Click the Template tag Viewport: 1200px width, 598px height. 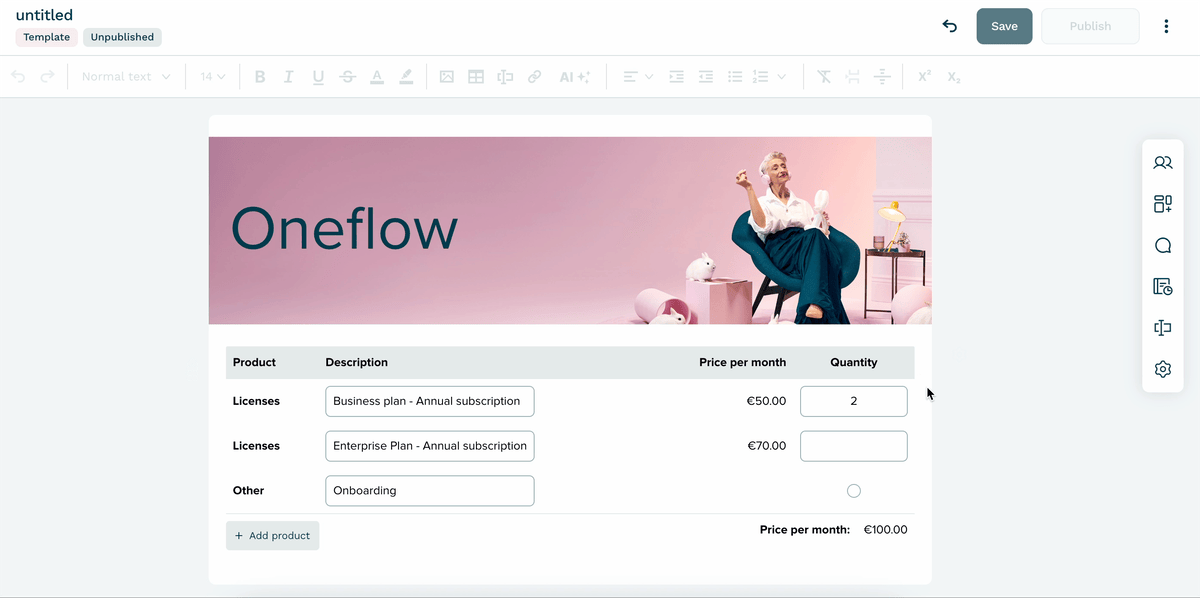(x=47, y=37)
